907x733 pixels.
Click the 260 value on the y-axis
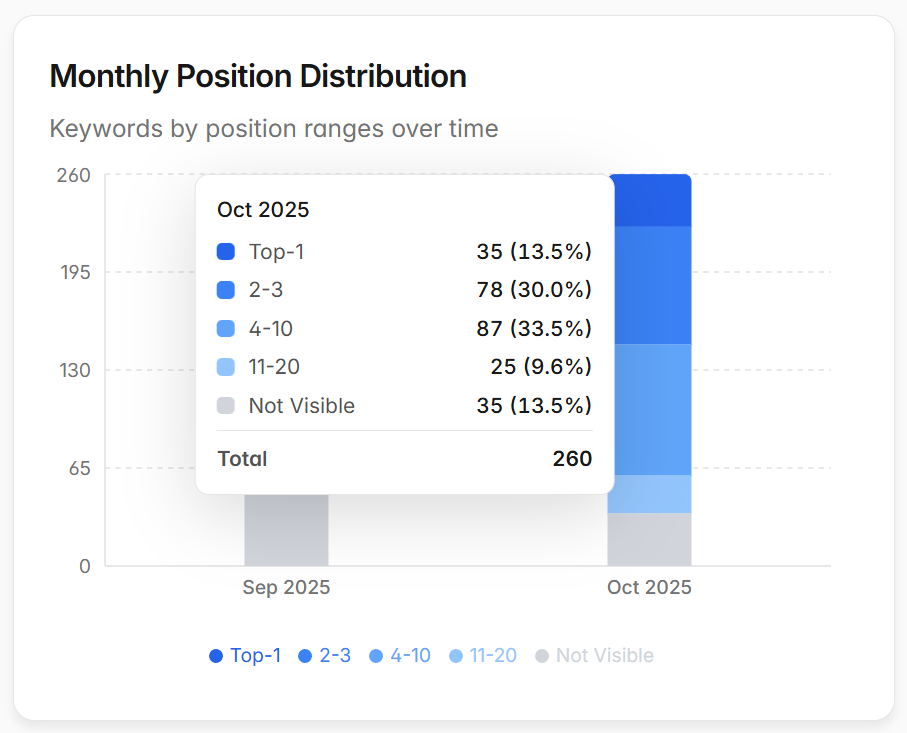coord(71,175)
